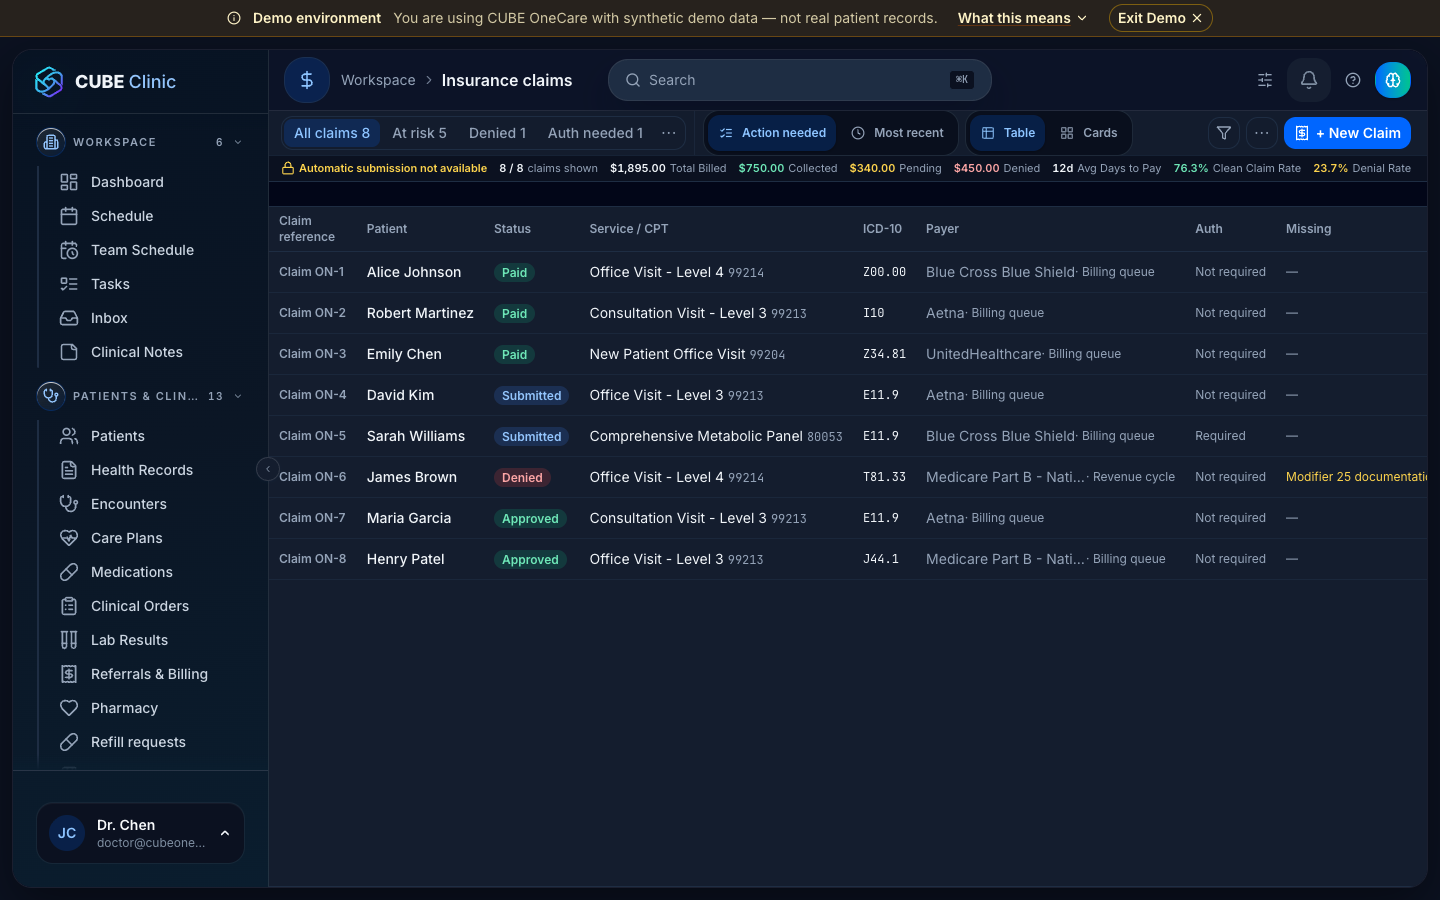Viewport: 1440px width, 900px height.
Task: Select the All claims 8 tab
Action: pyautogui.click(x=332, y=133)
